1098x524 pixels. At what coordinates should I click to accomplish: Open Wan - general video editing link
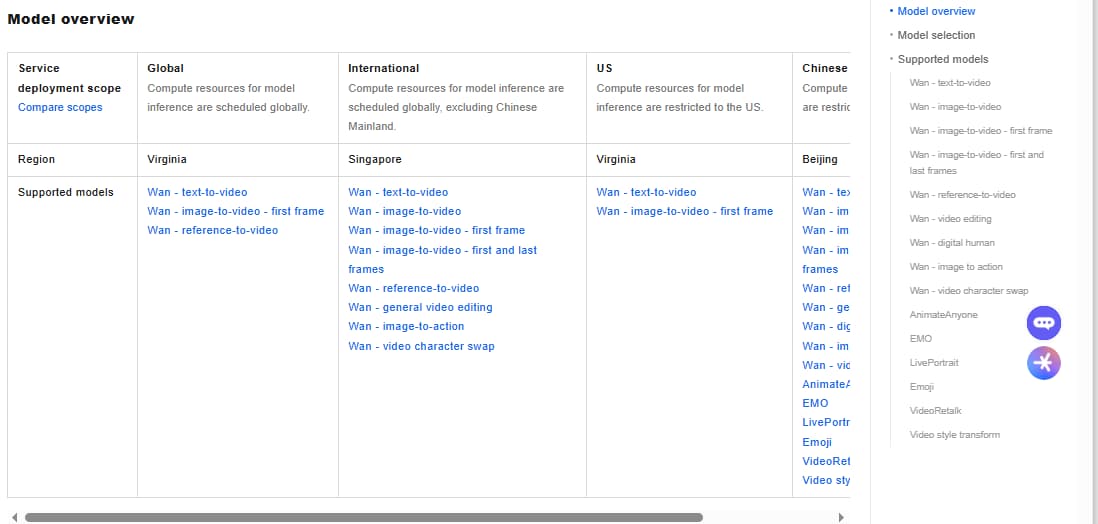(x=420, y=307)
